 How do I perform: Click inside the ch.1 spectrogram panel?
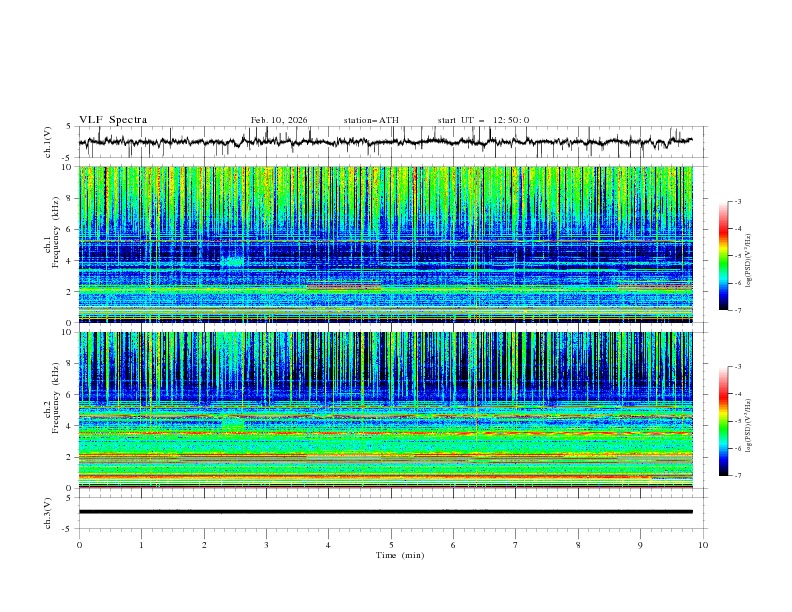tap(385, 244)
